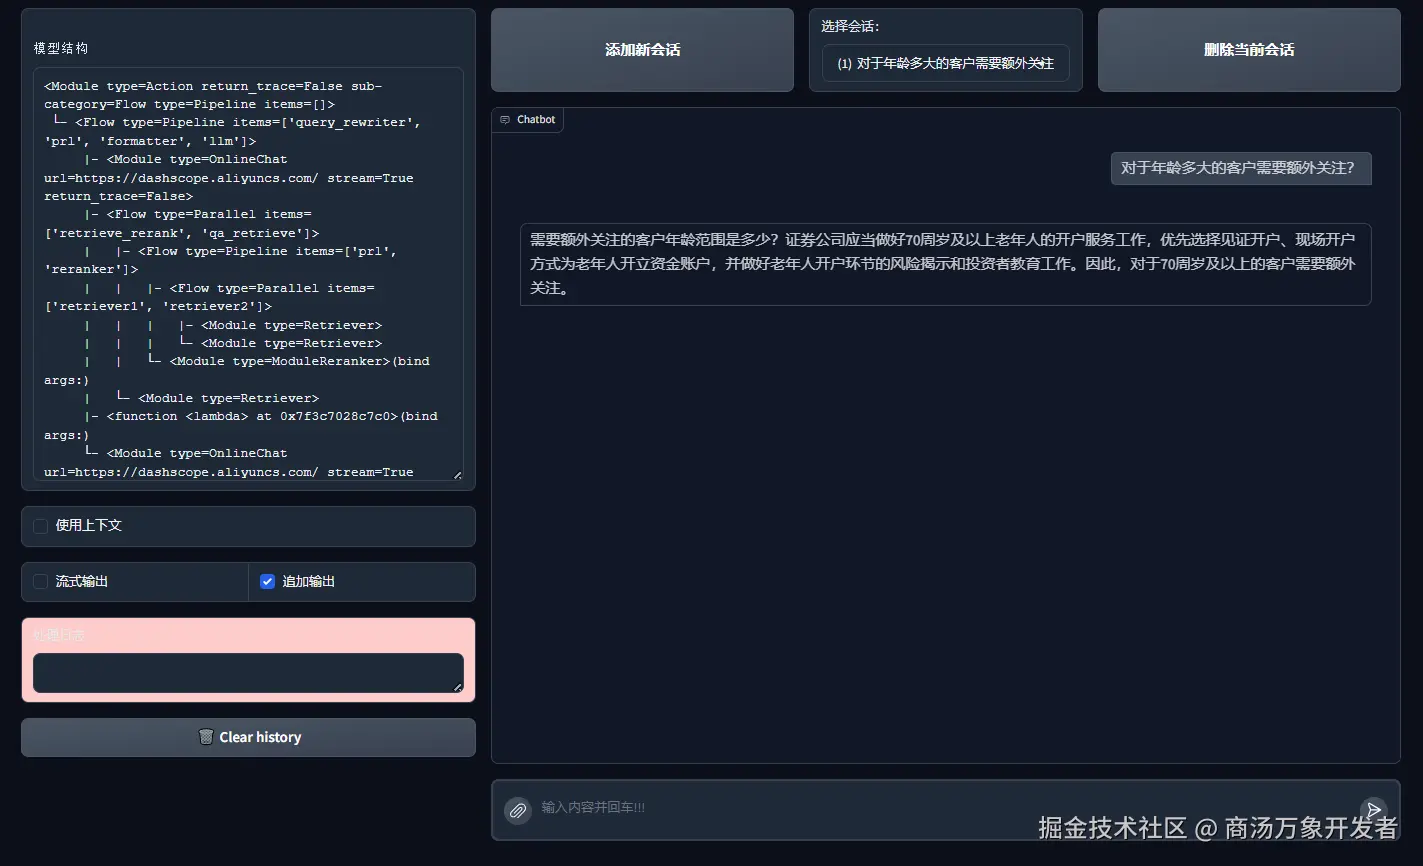Click the trash icon on Clear history button
The width and height of the screenshot is (1423, 866).
(207, 737)
